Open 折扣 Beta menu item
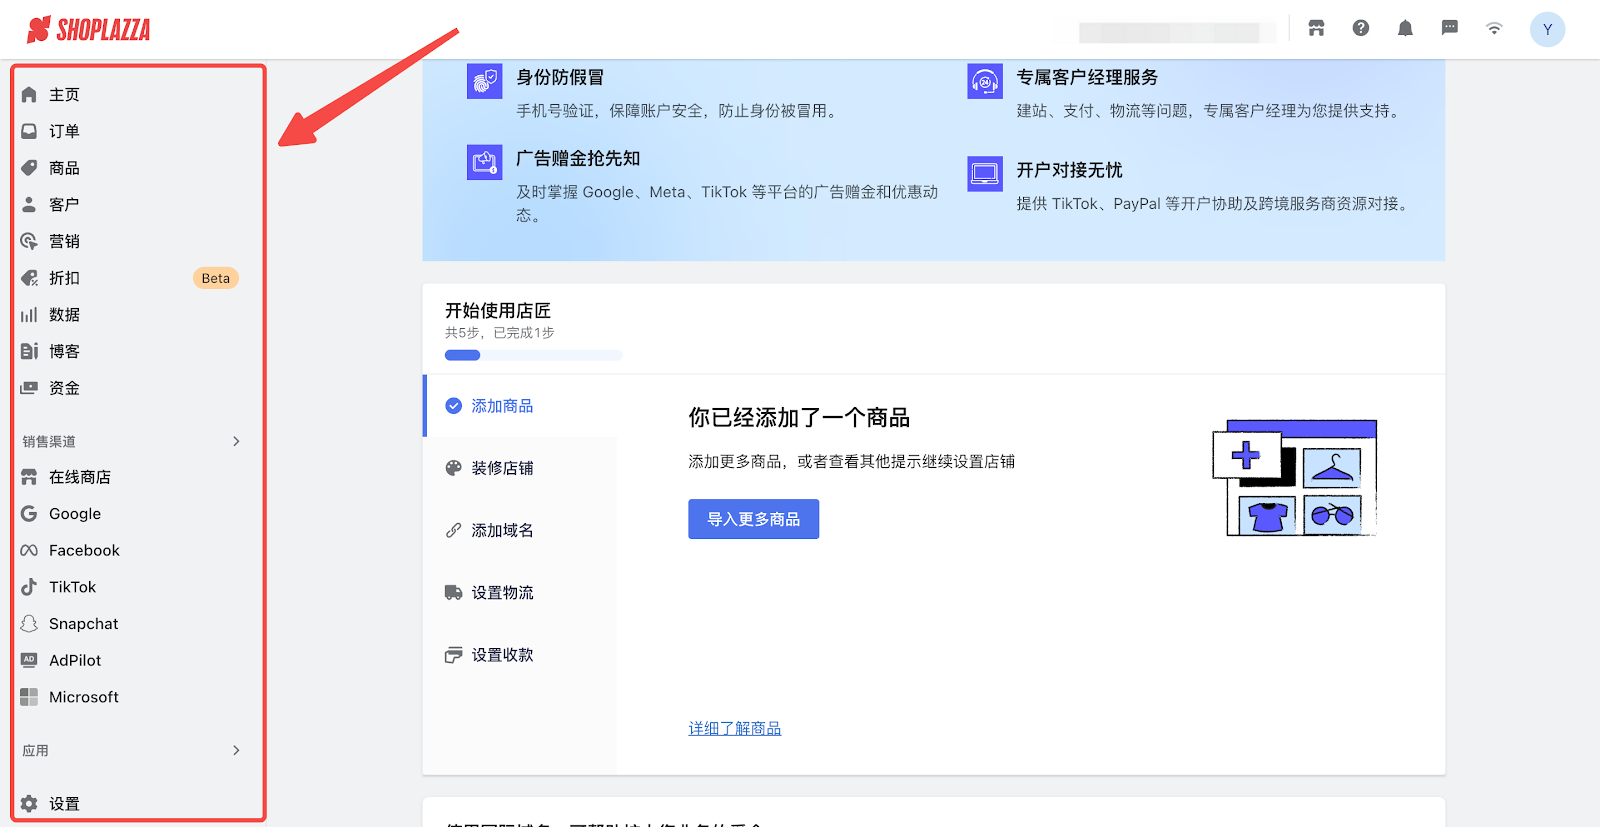The height and width of the screenshot is (827, 1600). click(64, 278)
